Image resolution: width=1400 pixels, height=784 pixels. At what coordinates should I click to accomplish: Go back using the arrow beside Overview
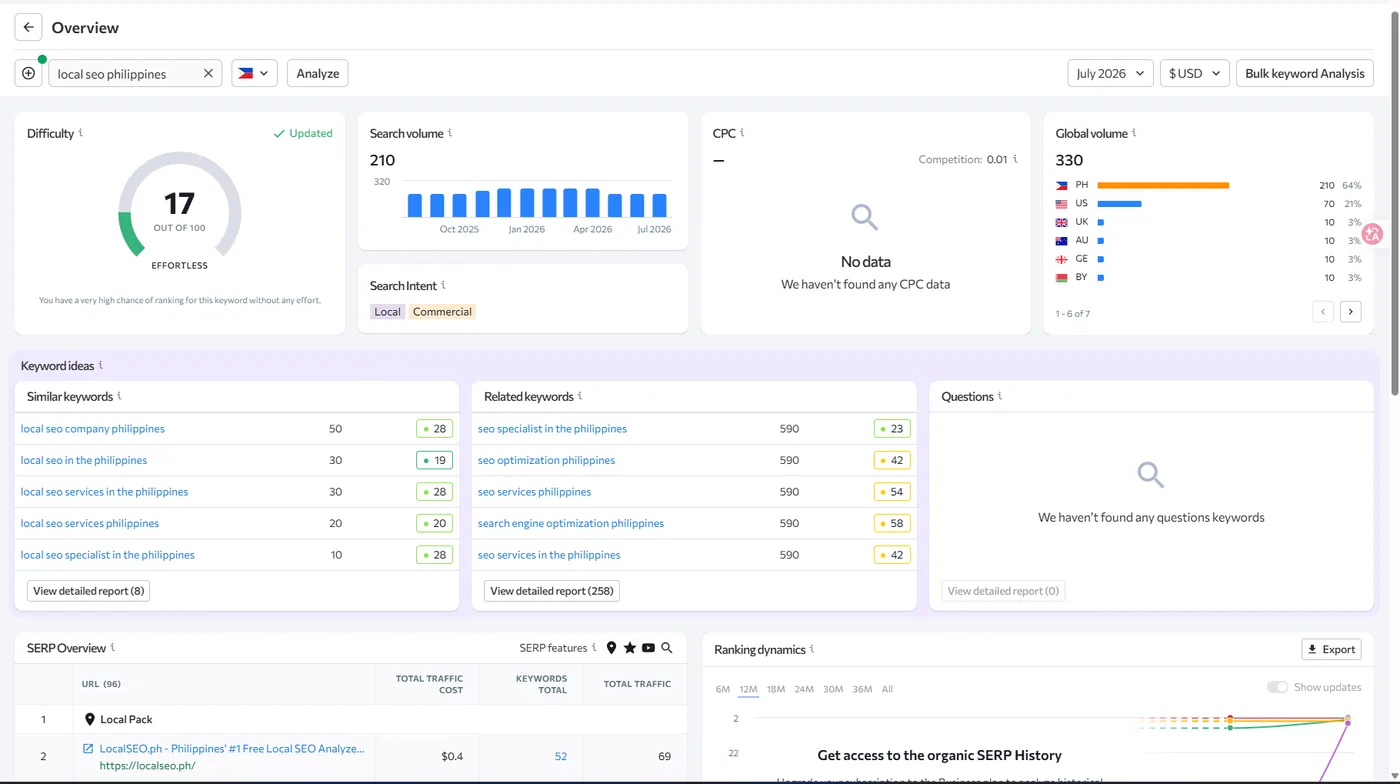(x=28, y=27)
